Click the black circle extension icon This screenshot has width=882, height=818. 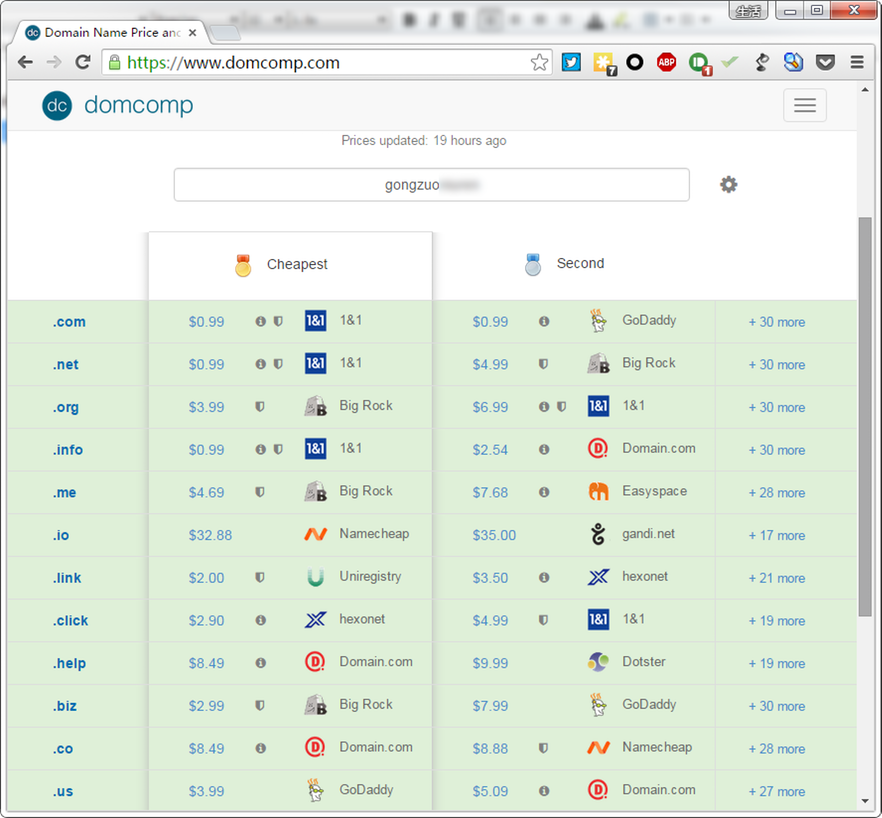634,62
